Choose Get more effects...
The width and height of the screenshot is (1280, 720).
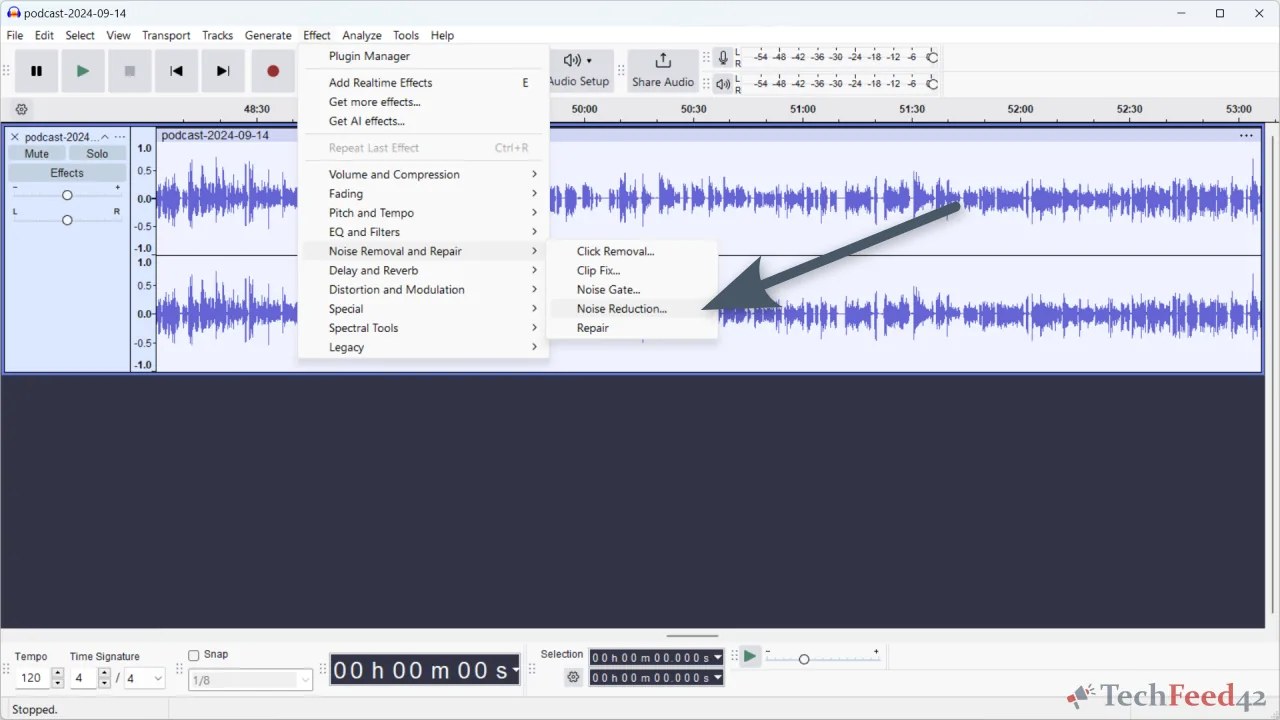point(423,102)
